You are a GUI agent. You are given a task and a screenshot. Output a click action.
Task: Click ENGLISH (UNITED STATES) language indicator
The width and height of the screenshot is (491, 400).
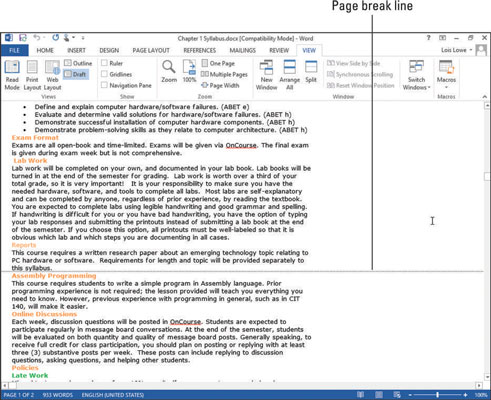pyautogui.click(x=113, y=395)
